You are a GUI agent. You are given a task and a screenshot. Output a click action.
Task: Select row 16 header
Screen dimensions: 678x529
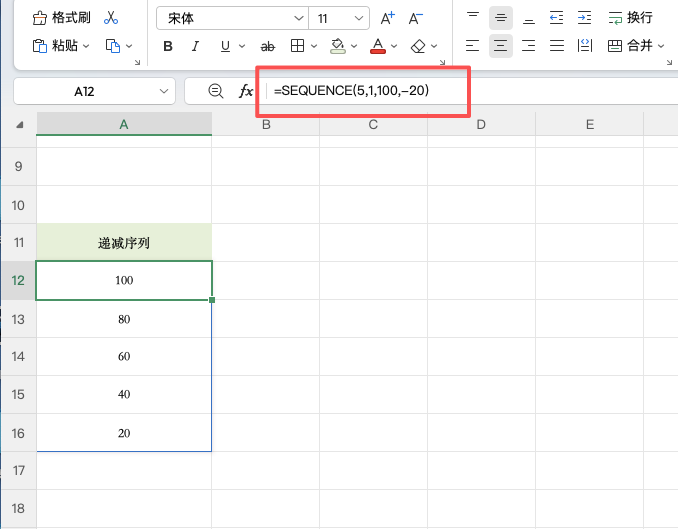pos(18,433)
